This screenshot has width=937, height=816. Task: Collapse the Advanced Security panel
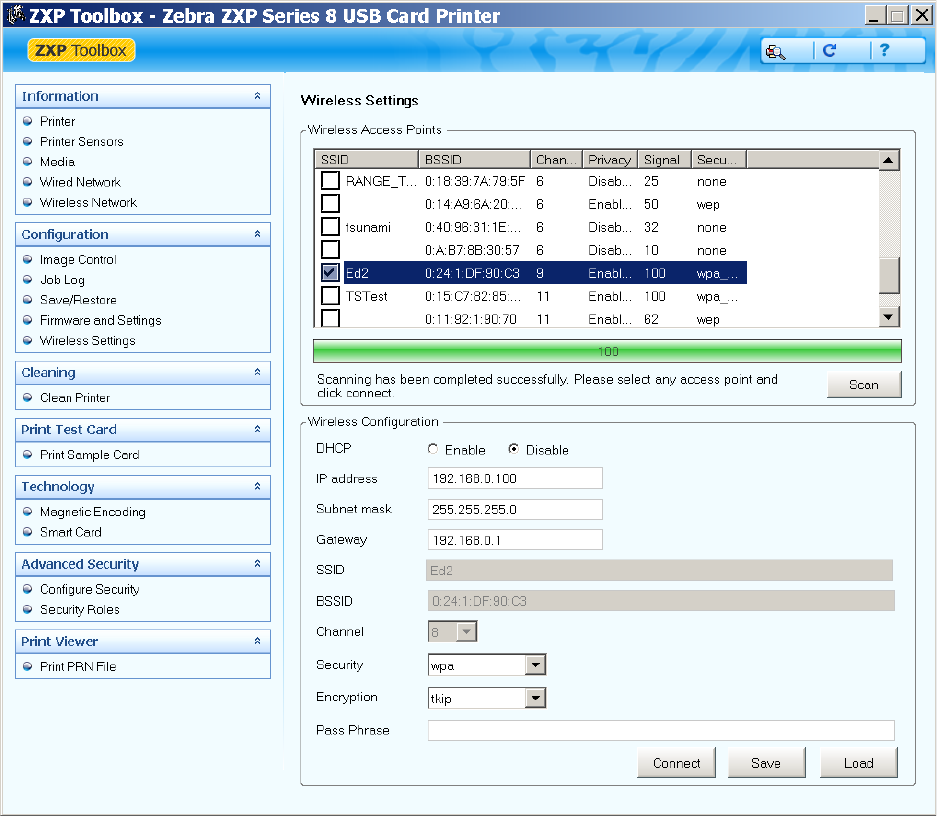pyautogui.click(x=258, y=564)
